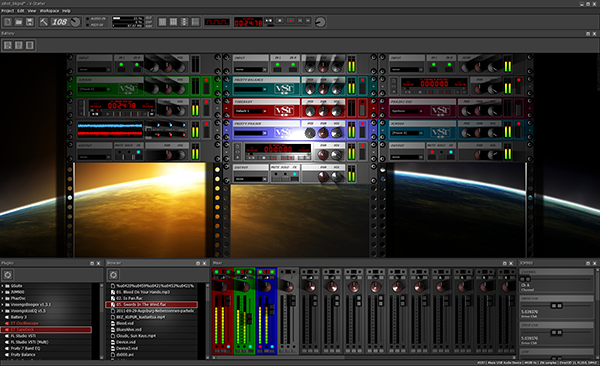Click the transport stop button
The height and width of the screenshot is (366, 600).
coord(280,21)
